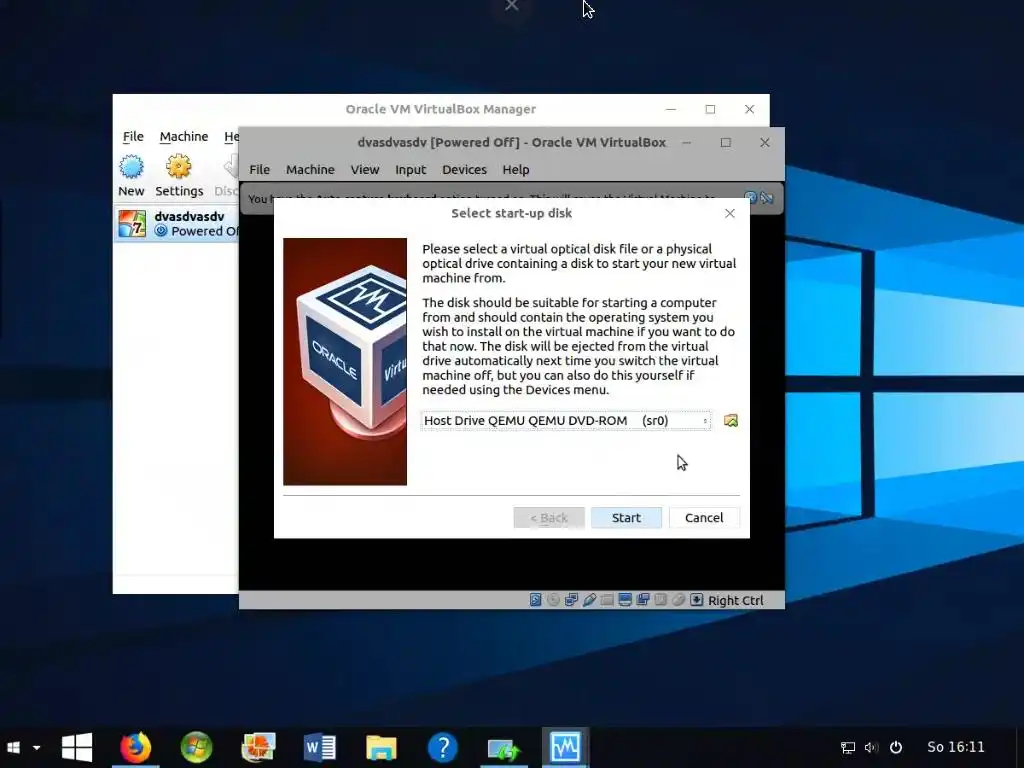This screenshot has height=768, width=1024.
Task: Open the file explorer folder icon on taskbar
Action: [381, 747]
